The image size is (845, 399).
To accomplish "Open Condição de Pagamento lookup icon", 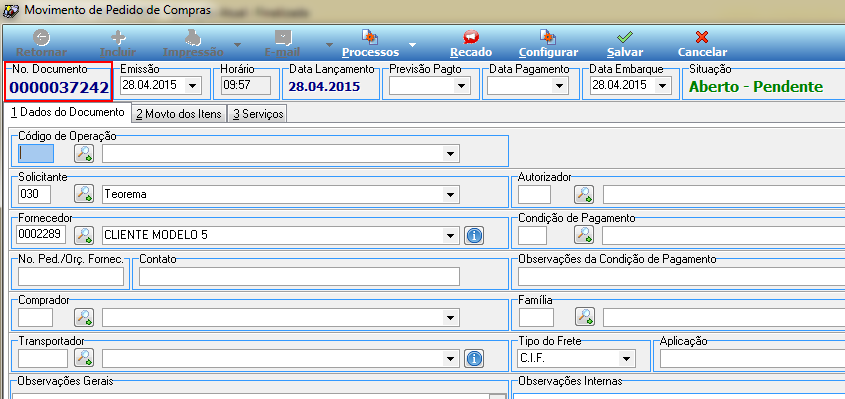I will click(584, 235).
